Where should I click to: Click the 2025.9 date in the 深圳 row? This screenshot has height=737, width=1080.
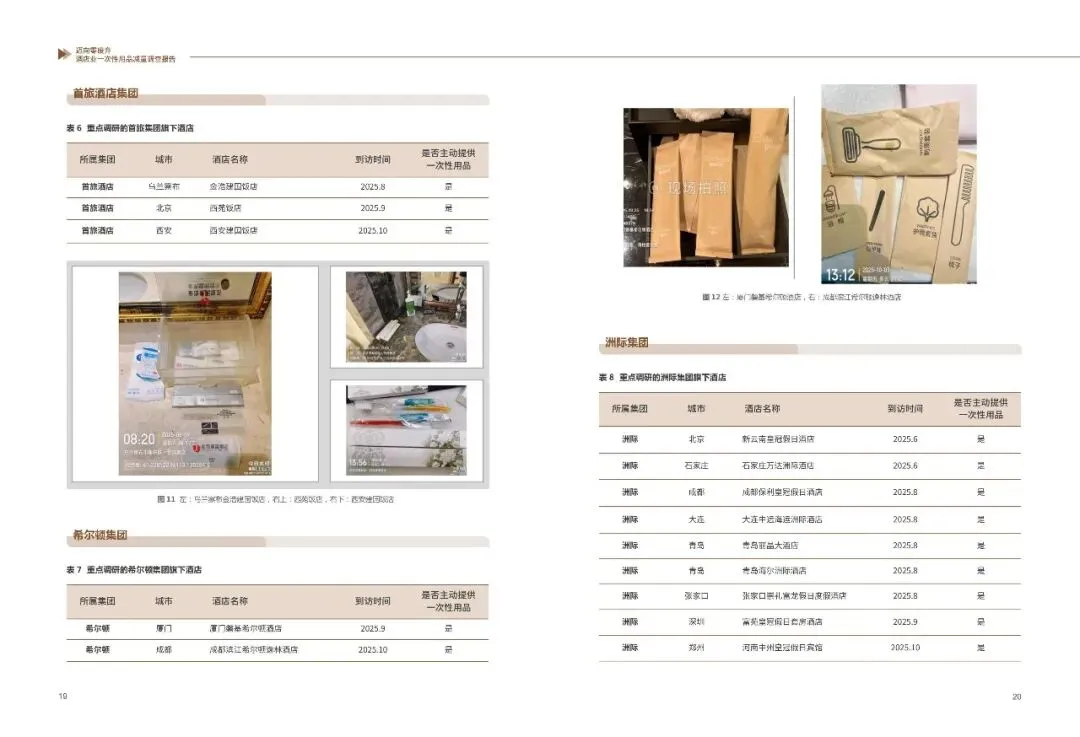click(x=905, y=622)
